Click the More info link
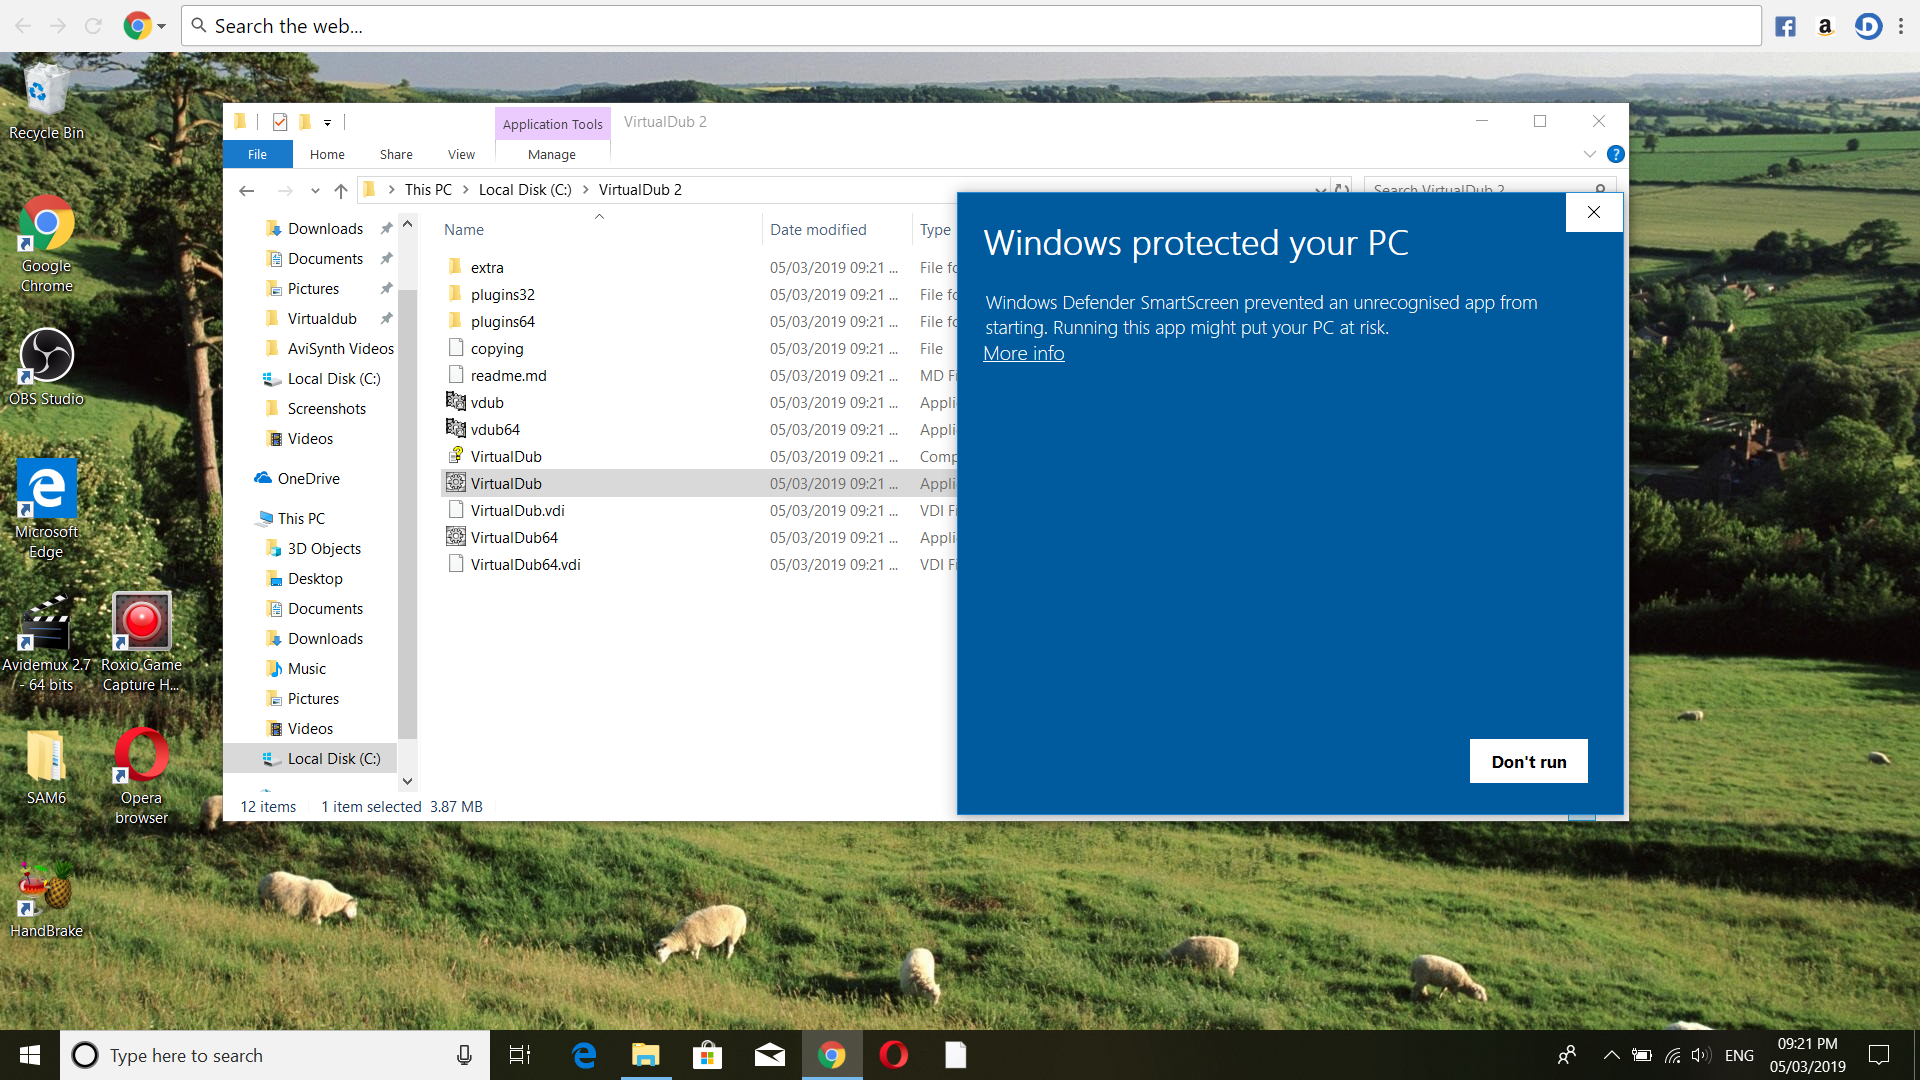 1023,353
